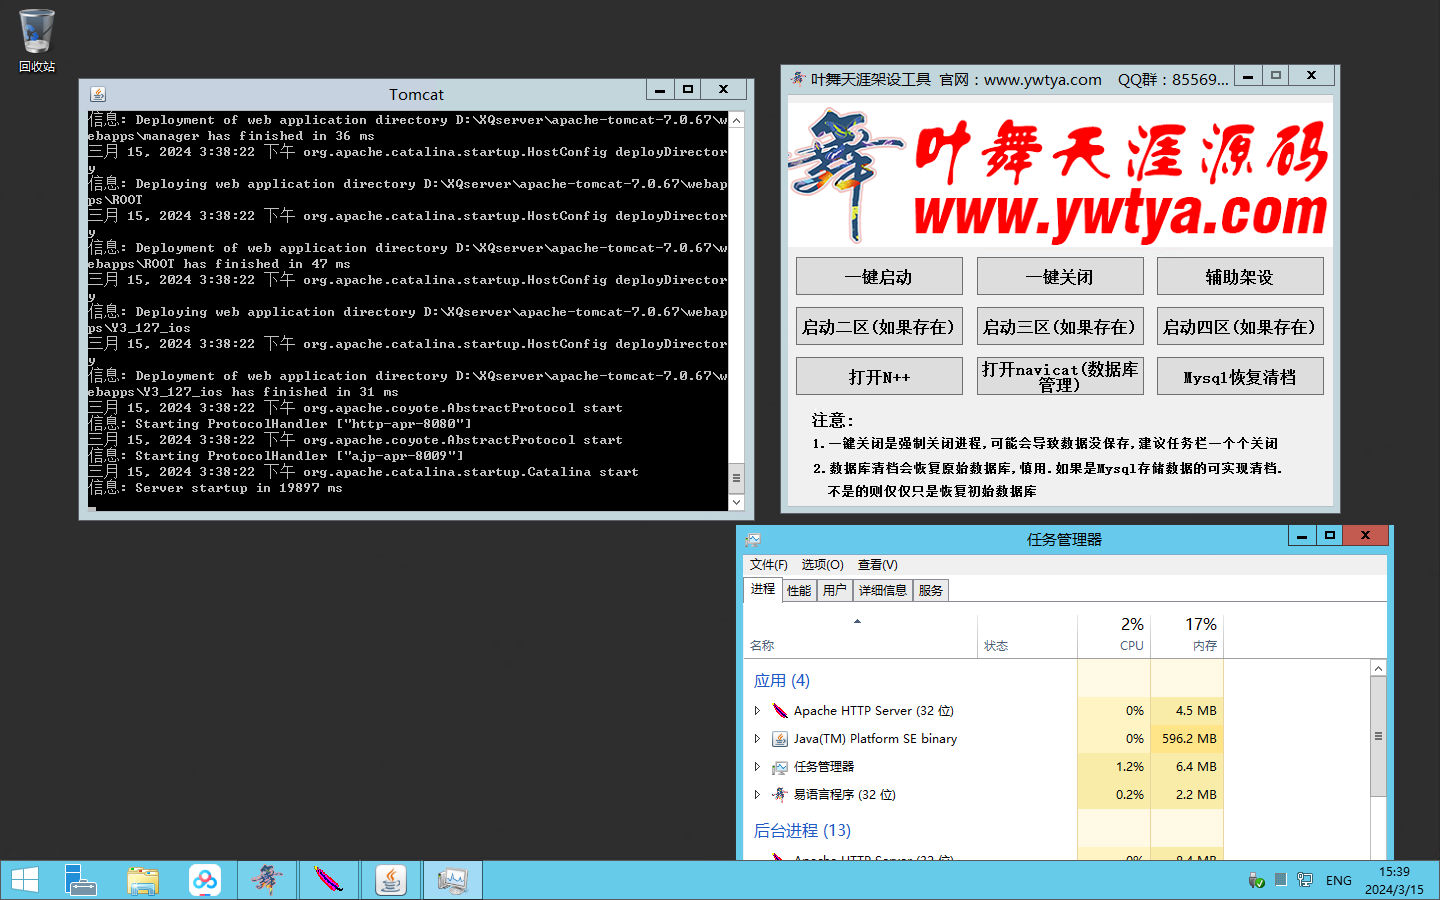
Task: Click the ENG input language indicator
Action: 1338,881
